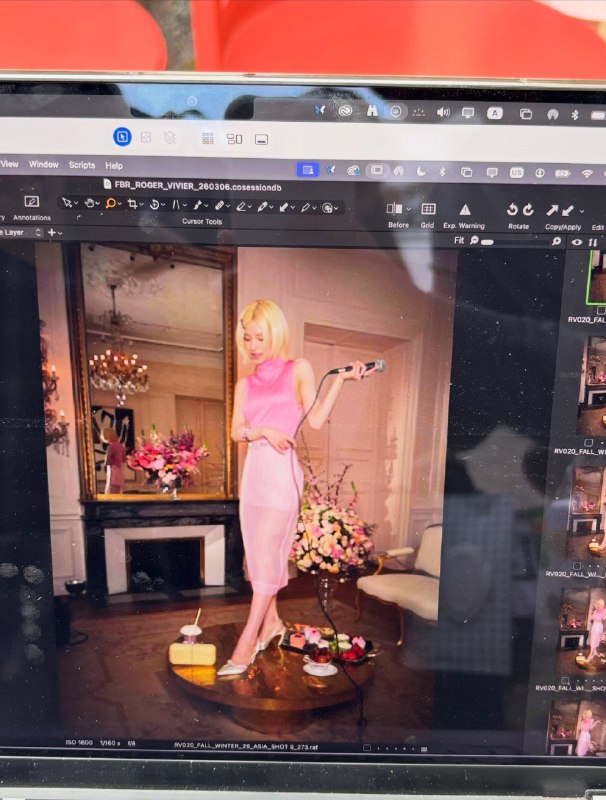The image size is (606, 800).
Task: Open Creative Cloud icon in top menu bar
Action: [x=345, y=110]
